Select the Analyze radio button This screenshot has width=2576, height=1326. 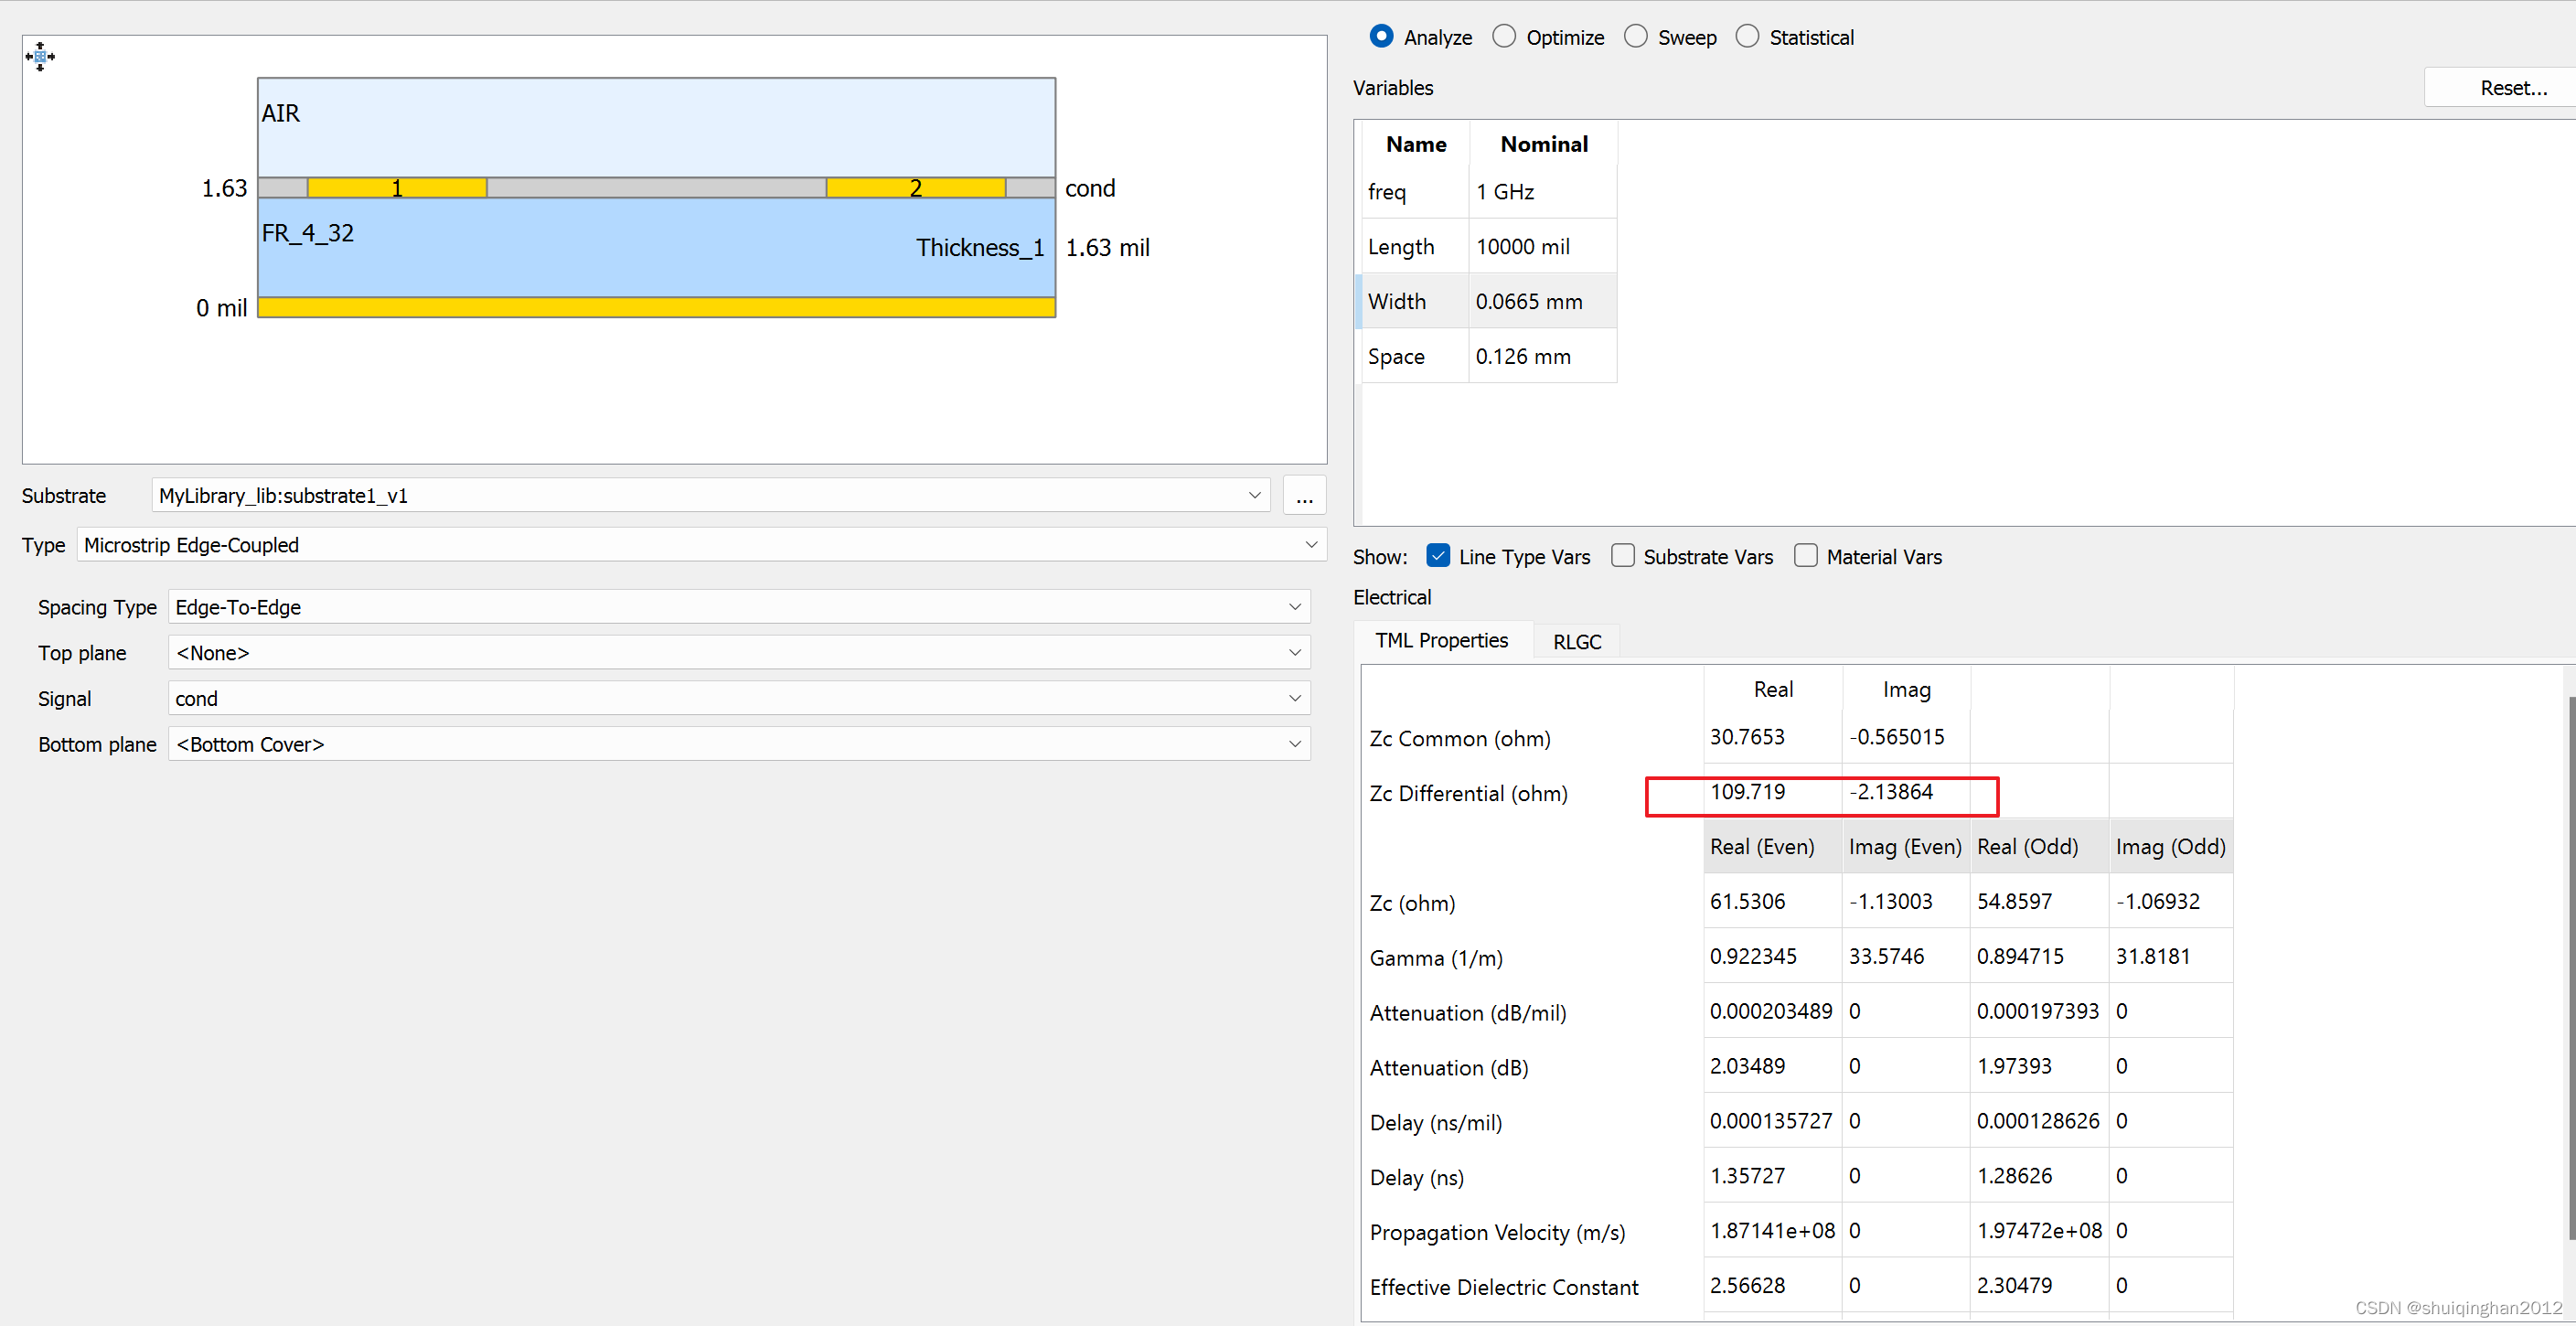(1381, 37)
